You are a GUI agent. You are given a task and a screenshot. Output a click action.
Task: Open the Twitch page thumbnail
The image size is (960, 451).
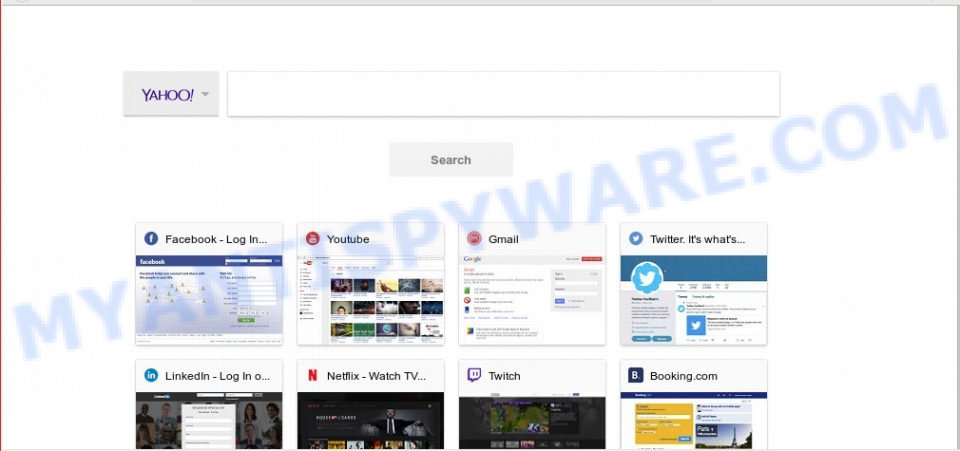point(532,420)
